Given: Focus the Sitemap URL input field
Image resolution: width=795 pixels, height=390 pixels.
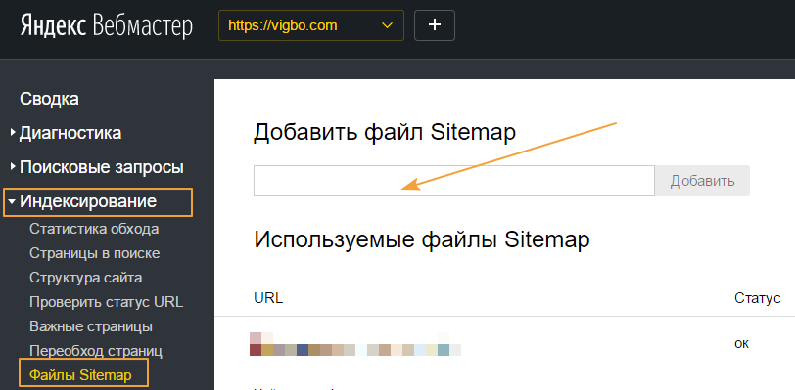Looking at the screenshot, I should point(454,180).
